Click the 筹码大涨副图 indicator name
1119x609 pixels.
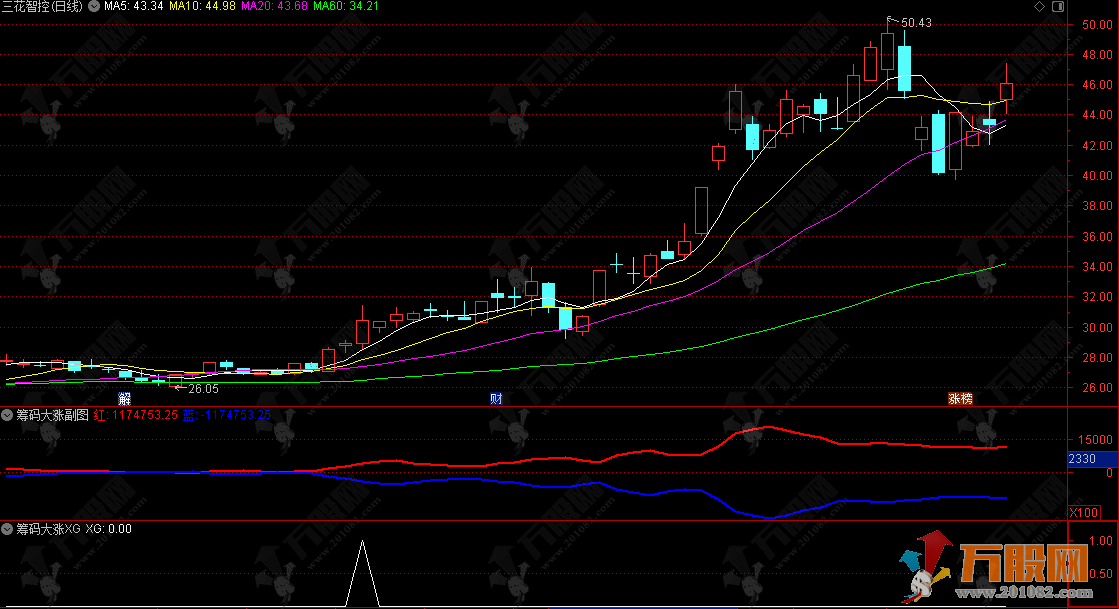click(51, 414)
